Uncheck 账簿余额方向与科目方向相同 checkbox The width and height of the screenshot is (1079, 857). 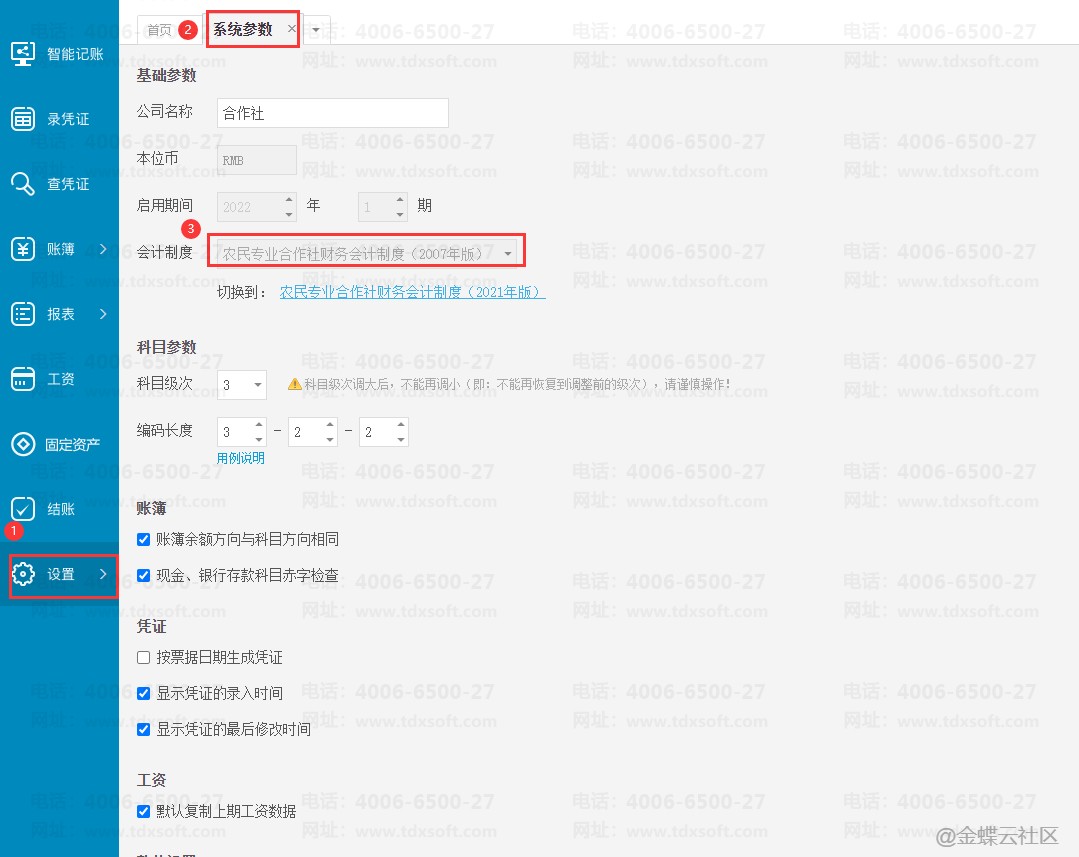pos(144,540)
